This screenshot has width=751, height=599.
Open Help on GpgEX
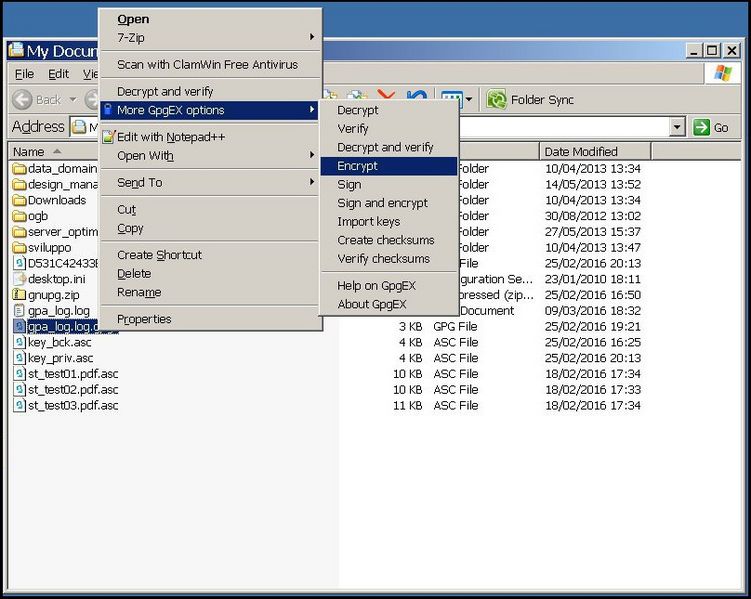388,286
